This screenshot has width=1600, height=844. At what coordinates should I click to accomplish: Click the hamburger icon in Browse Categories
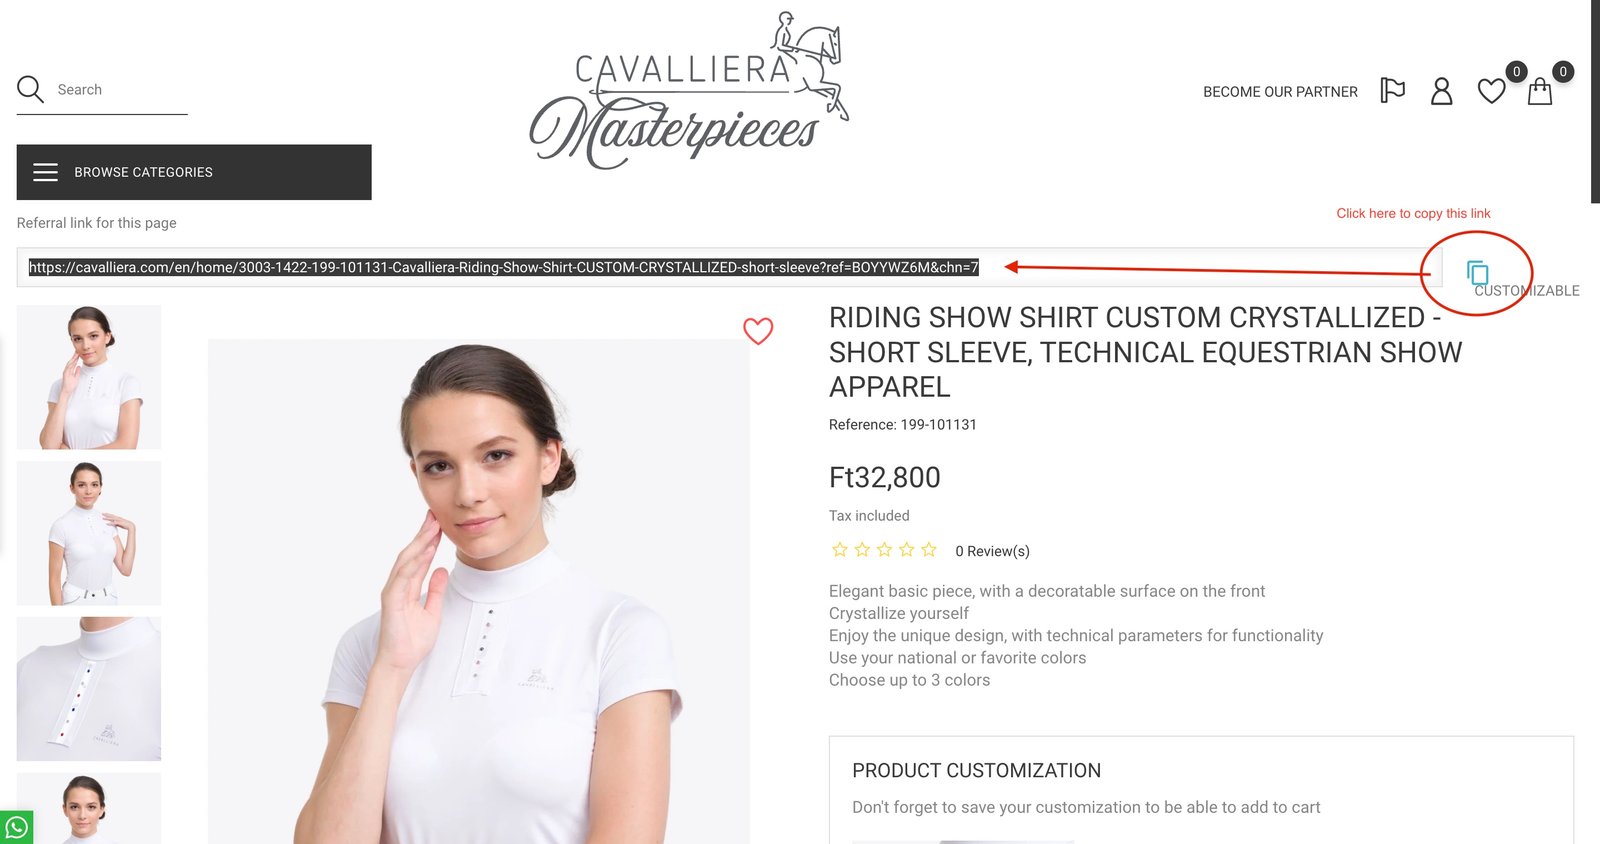pyautogui.click(x=46, y=172)
